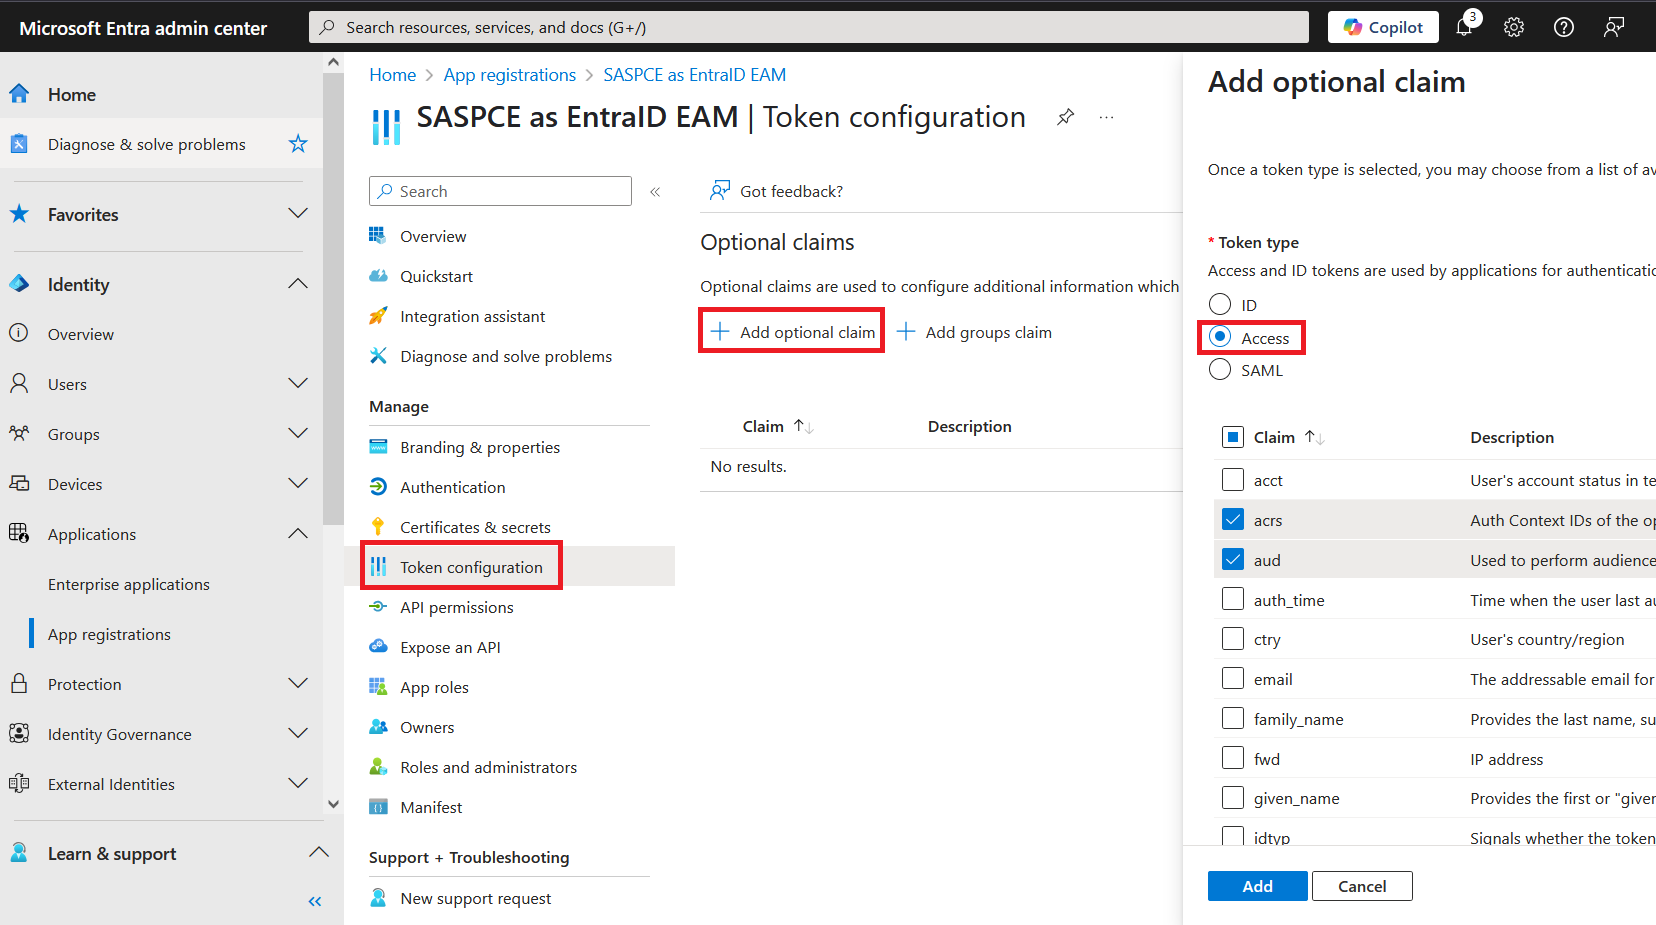This screenshot has height=925, width=1656.
Task: Open the Manifest menu item
Action: point(431,807)
